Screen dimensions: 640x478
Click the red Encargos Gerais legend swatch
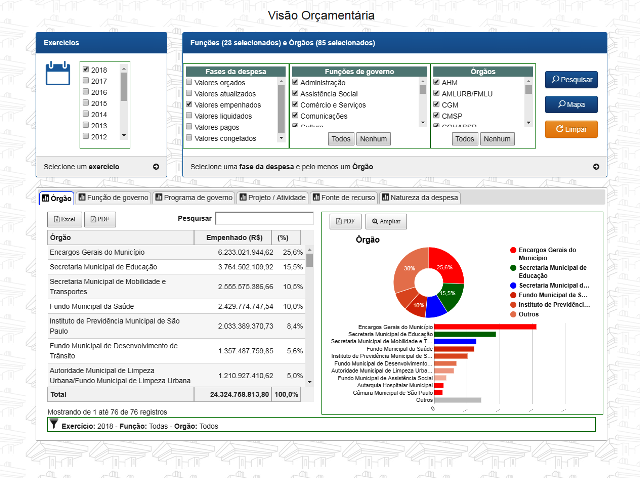[x=513, y=249]
